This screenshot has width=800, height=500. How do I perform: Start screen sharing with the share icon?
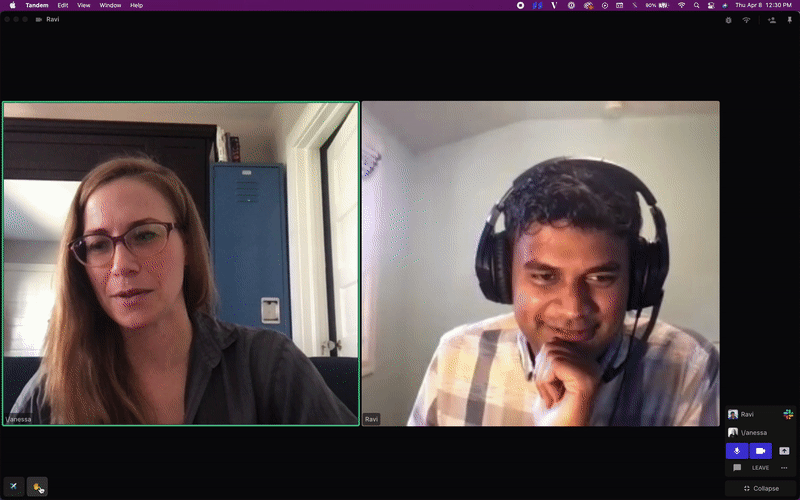click(x=784, y=451)
